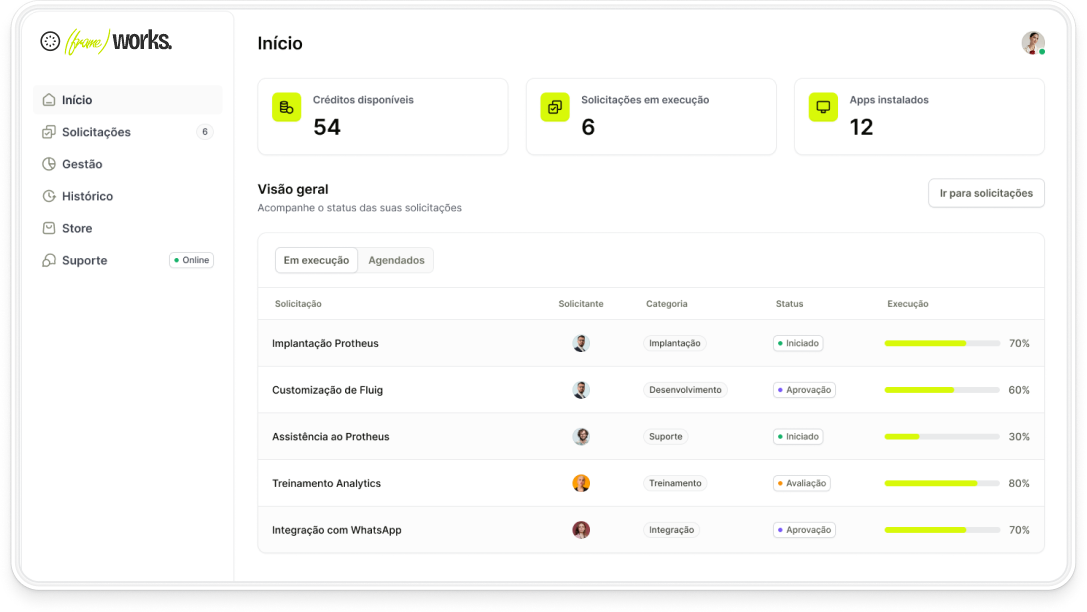Click the Apps instalados monitor icon
The image size is (1087, 612).
[x=823, y=108]
